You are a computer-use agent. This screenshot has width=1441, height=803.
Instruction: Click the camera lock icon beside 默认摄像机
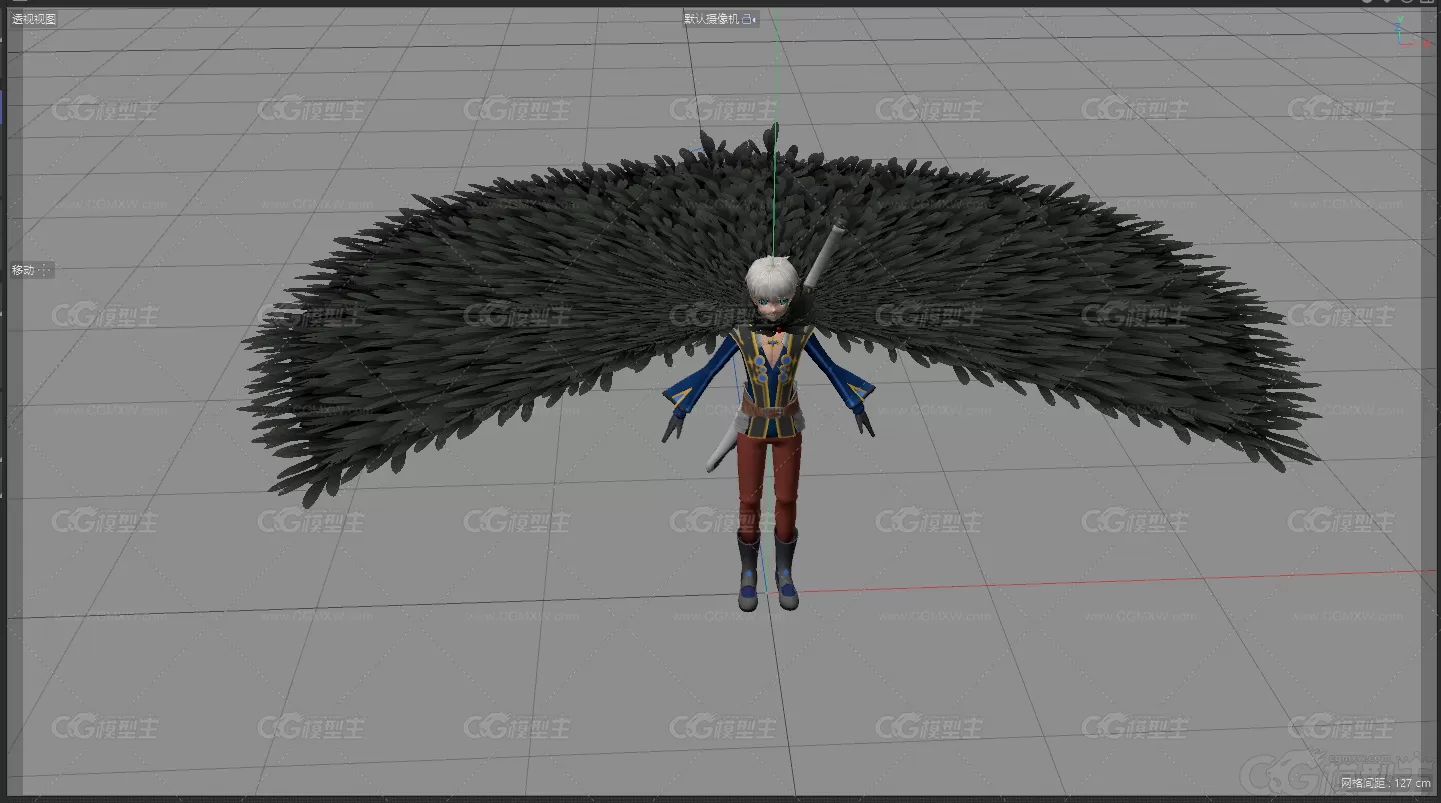pos(752,18)
